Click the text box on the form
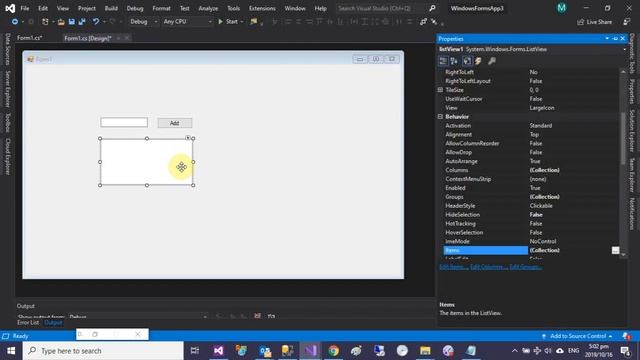Viewport: 640px width, 360px height. pos(124,122)
